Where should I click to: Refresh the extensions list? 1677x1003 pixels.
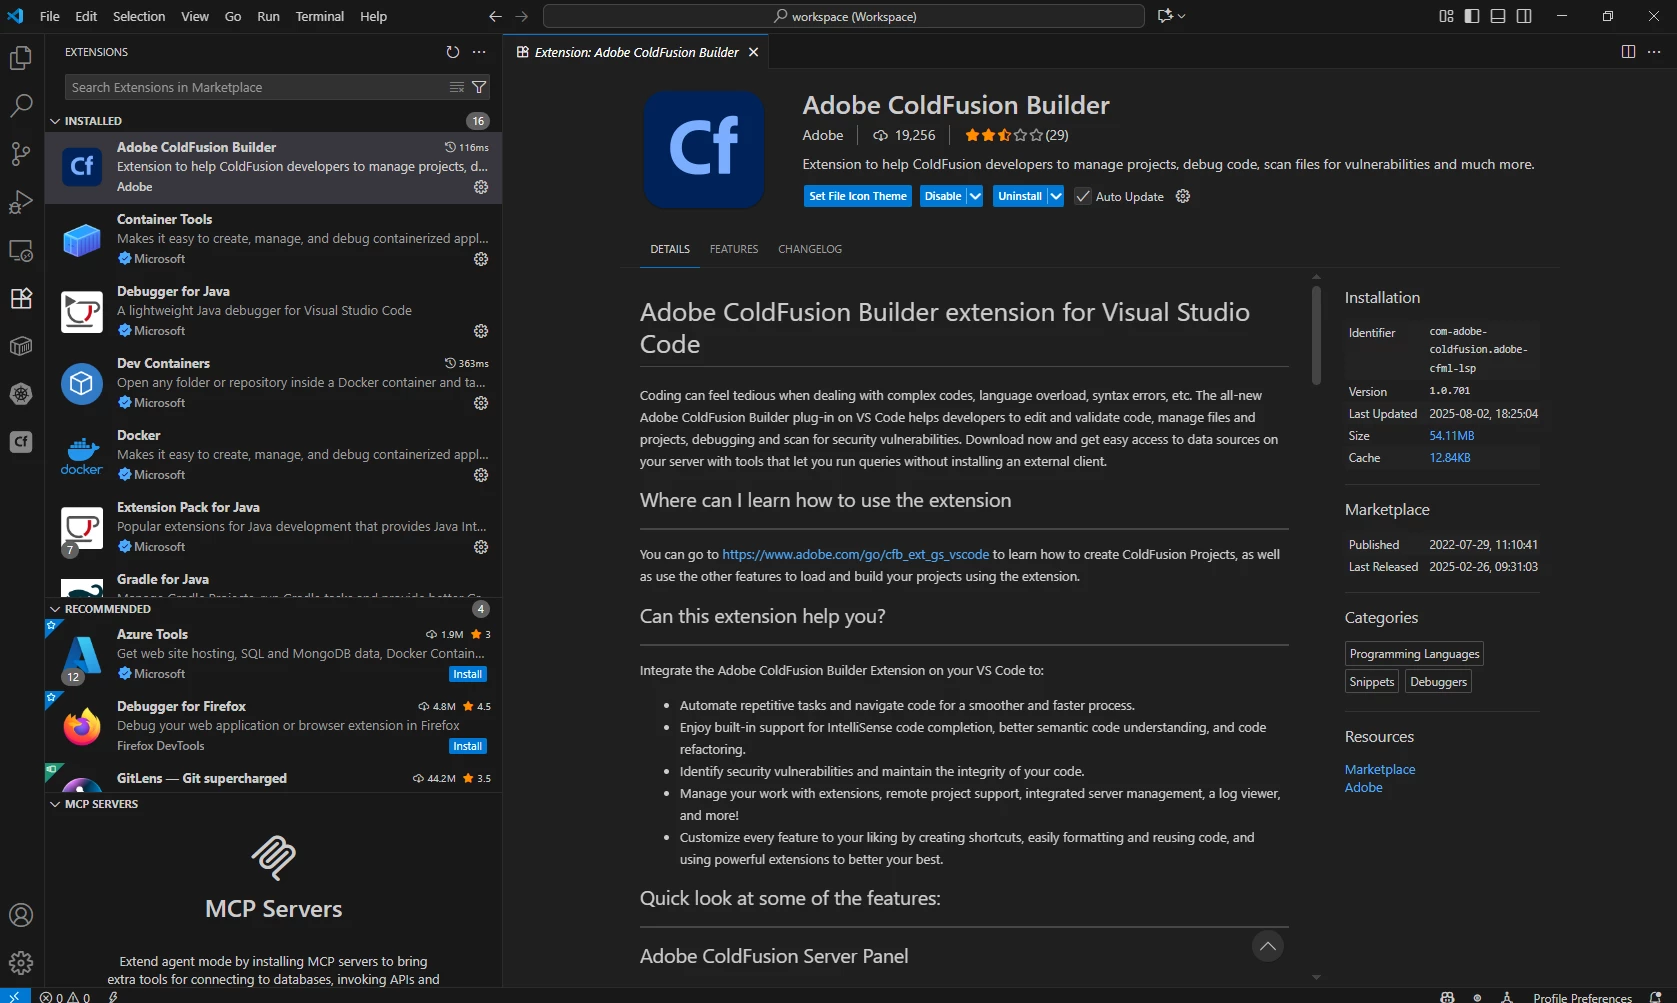(x=453, y=52)
